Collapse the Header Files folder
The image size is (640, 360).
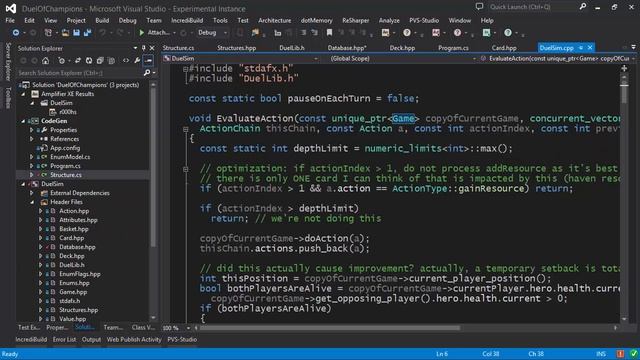(32, 202)
